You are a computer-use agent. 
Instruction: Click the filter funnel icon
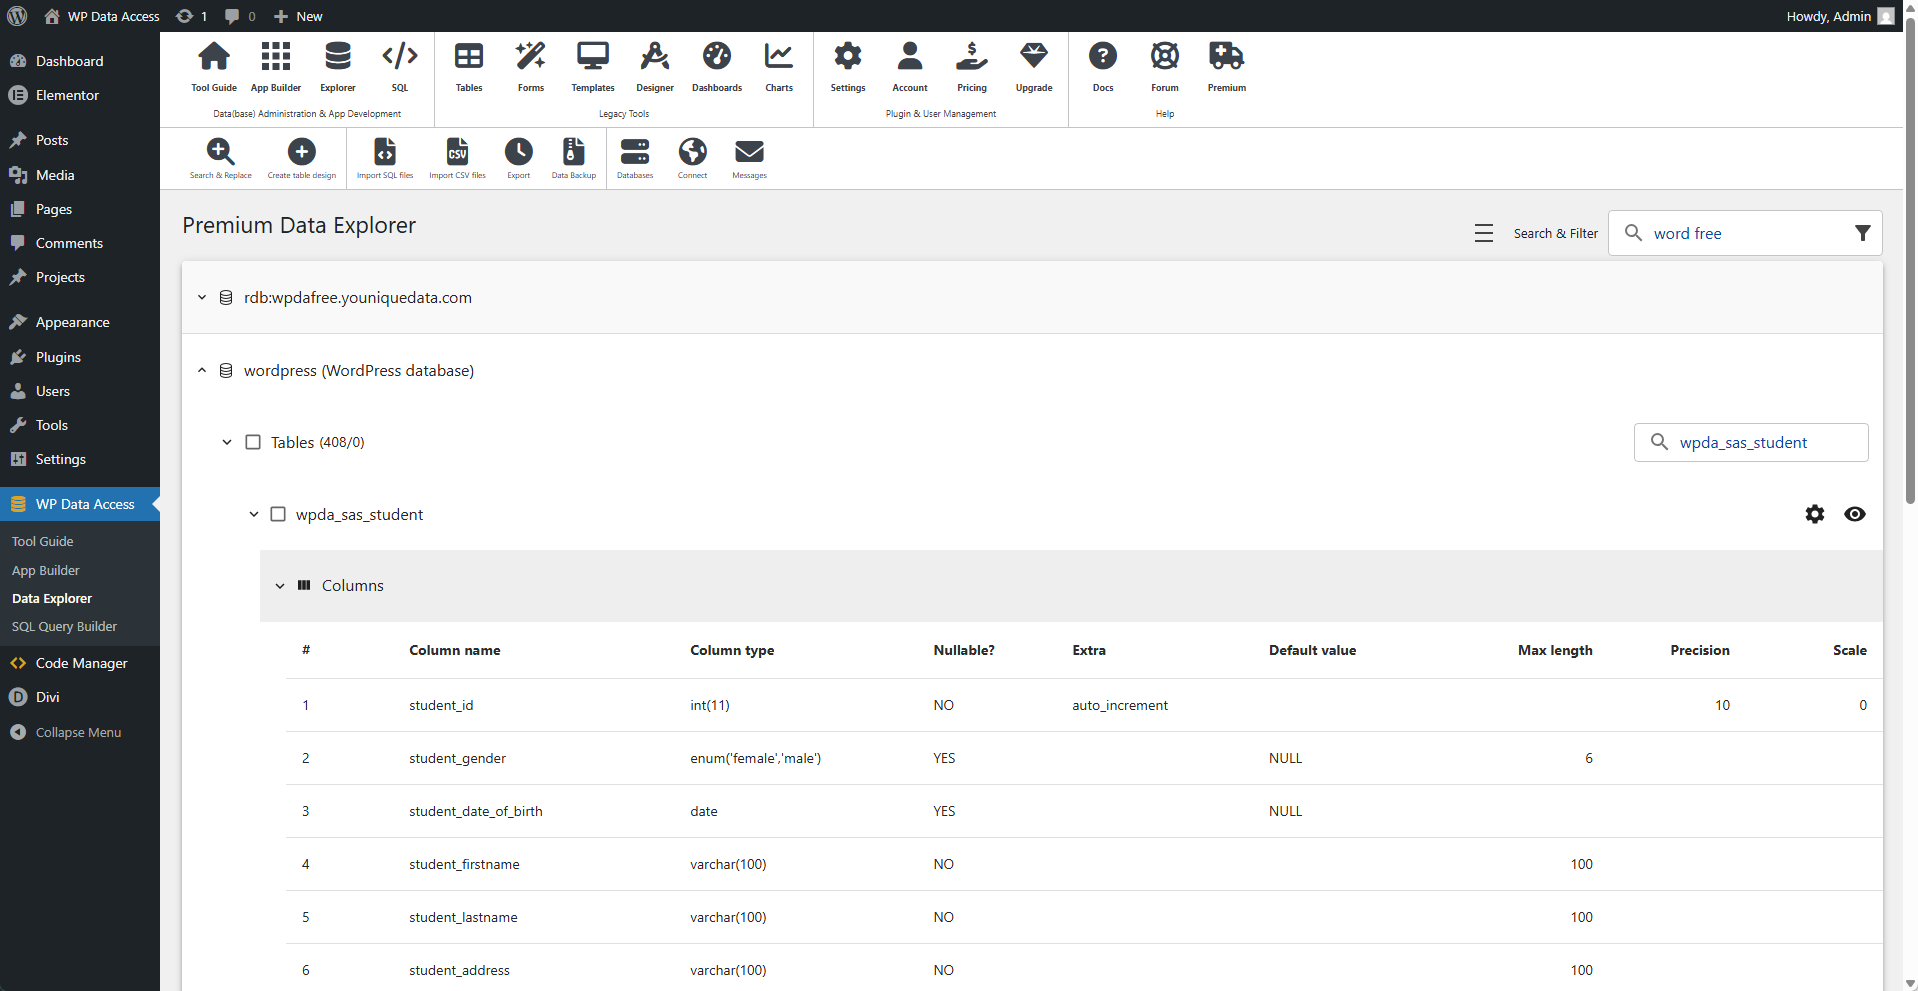point(1862,233)
